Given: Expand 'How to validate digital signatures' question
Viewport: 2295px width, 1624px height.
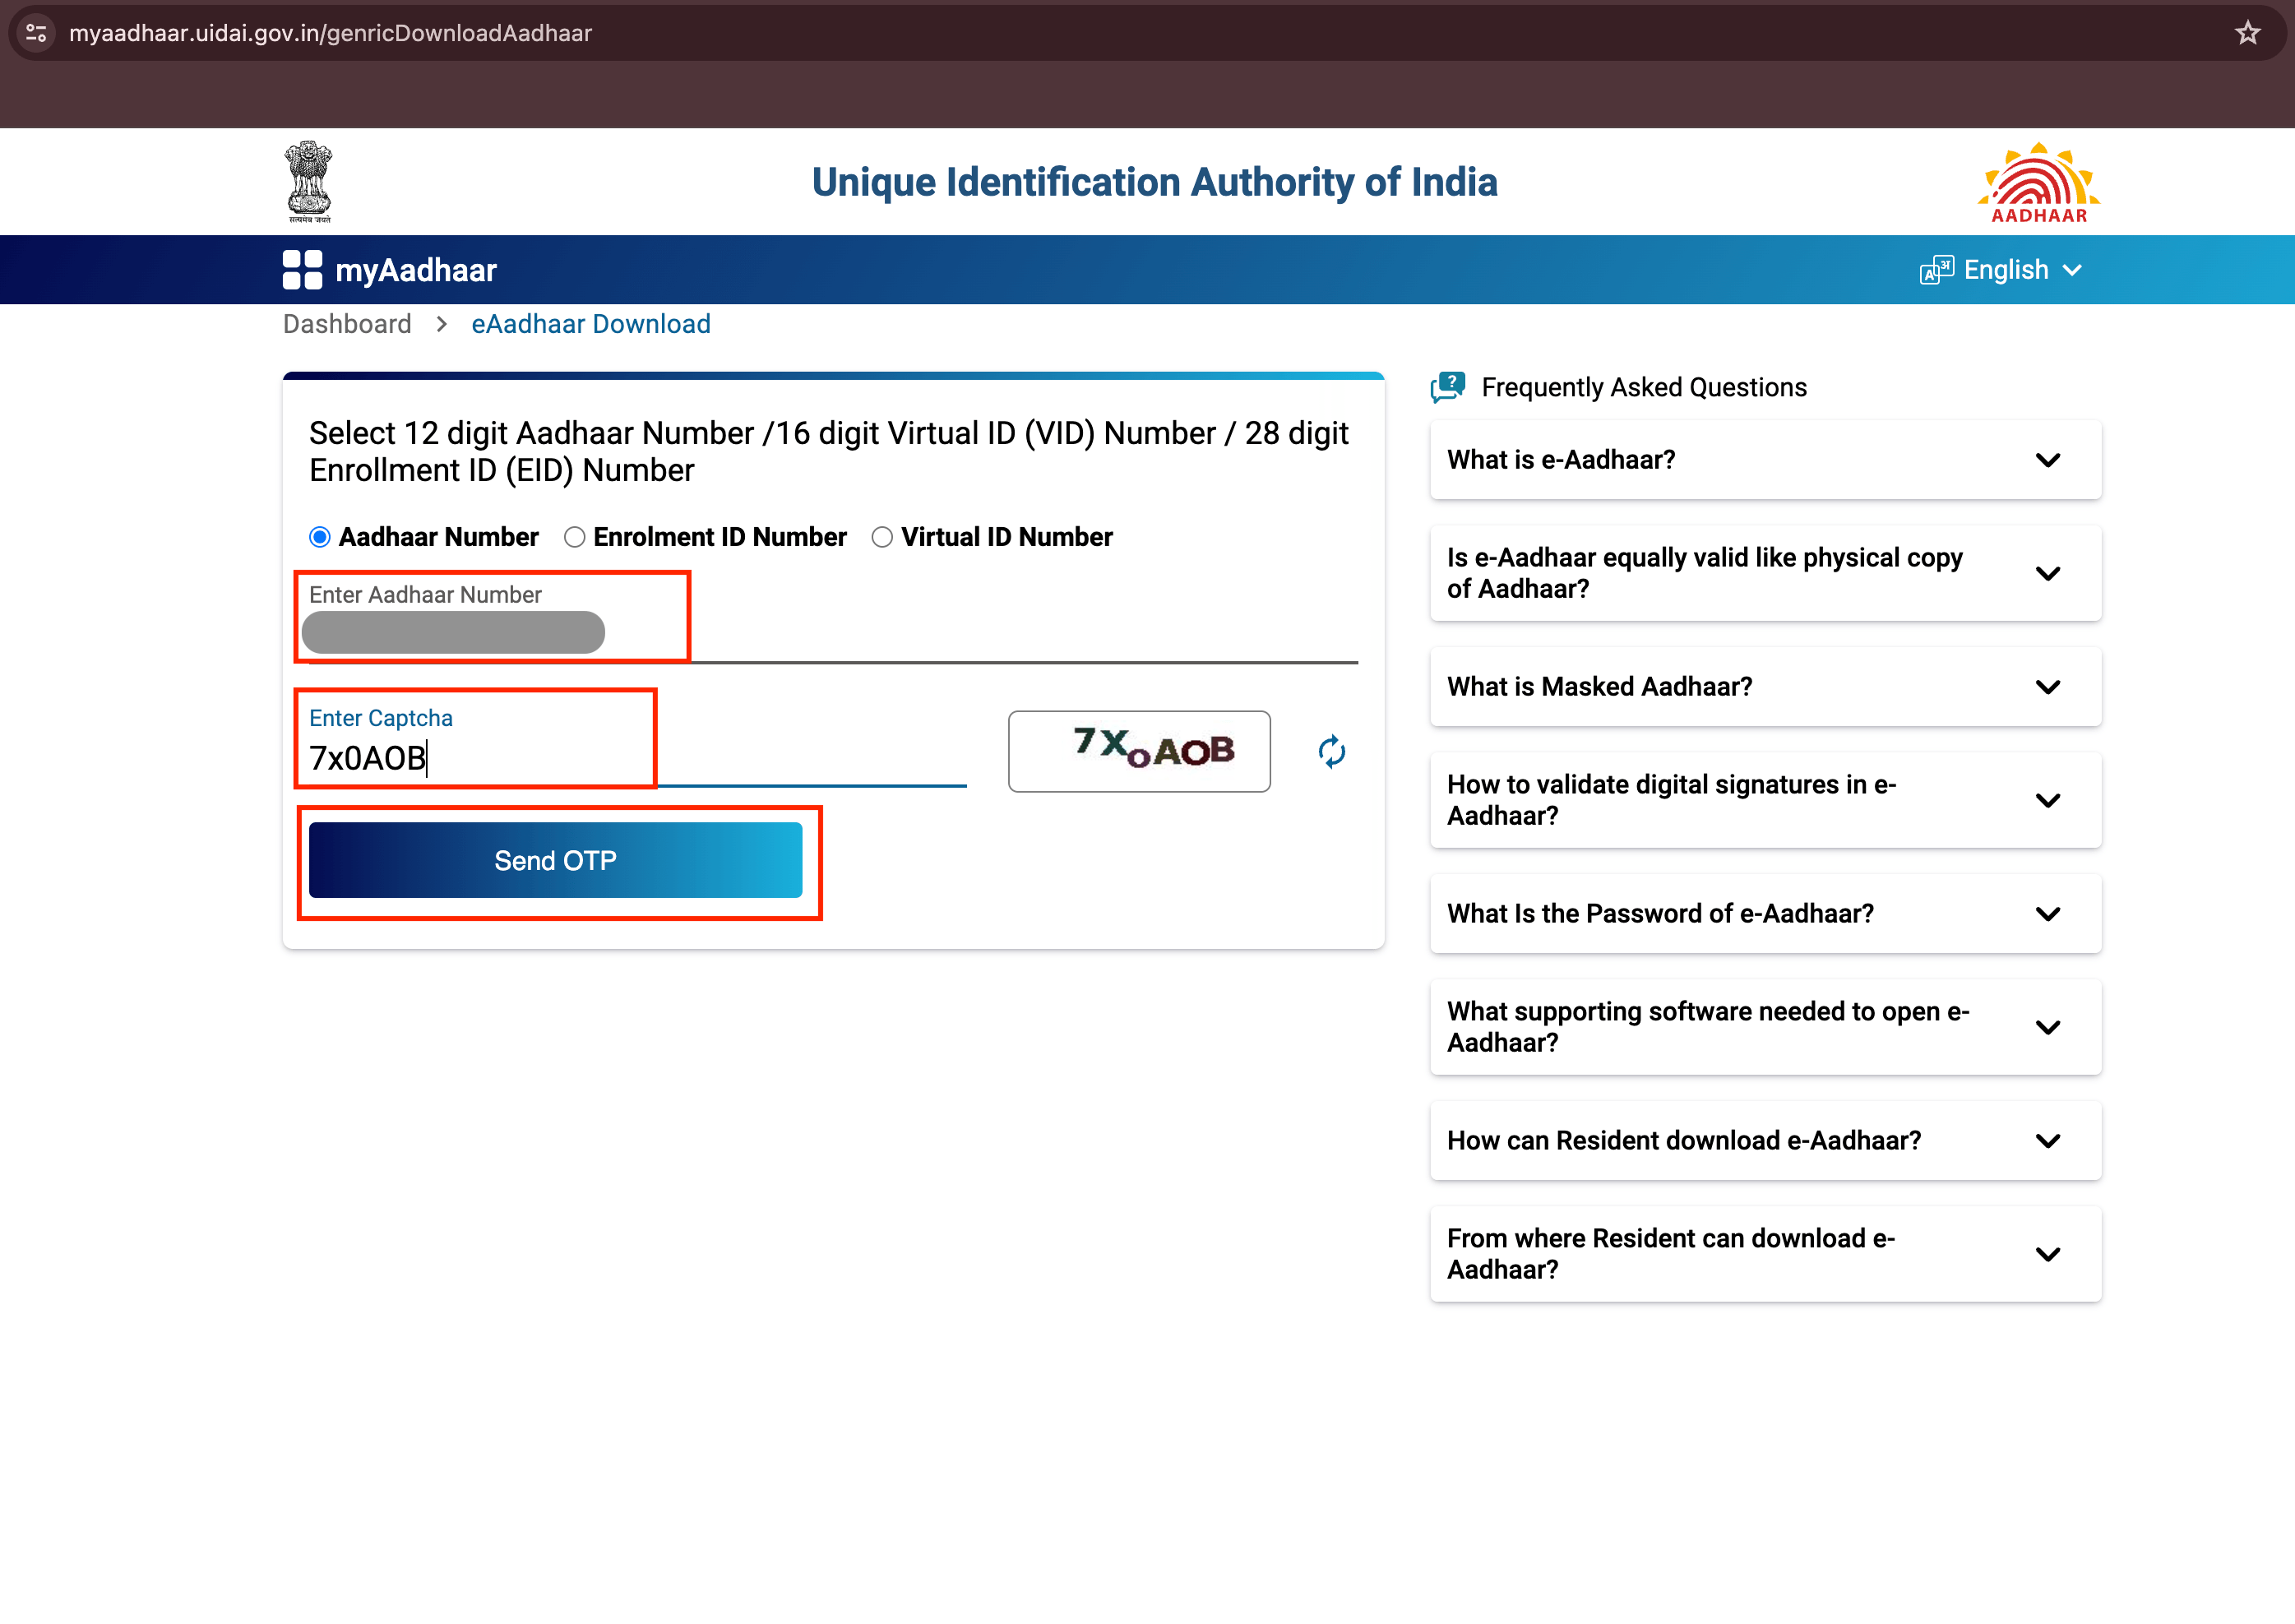Looking at the screenshot, I should [x=1765, y=800].
